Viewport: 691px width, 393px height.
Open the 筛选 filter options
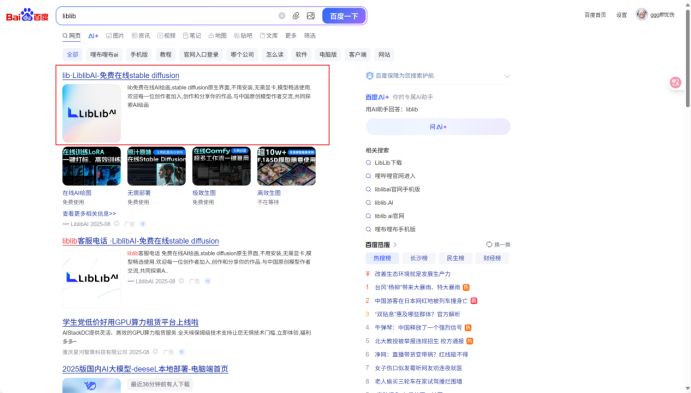pos(310,36)
